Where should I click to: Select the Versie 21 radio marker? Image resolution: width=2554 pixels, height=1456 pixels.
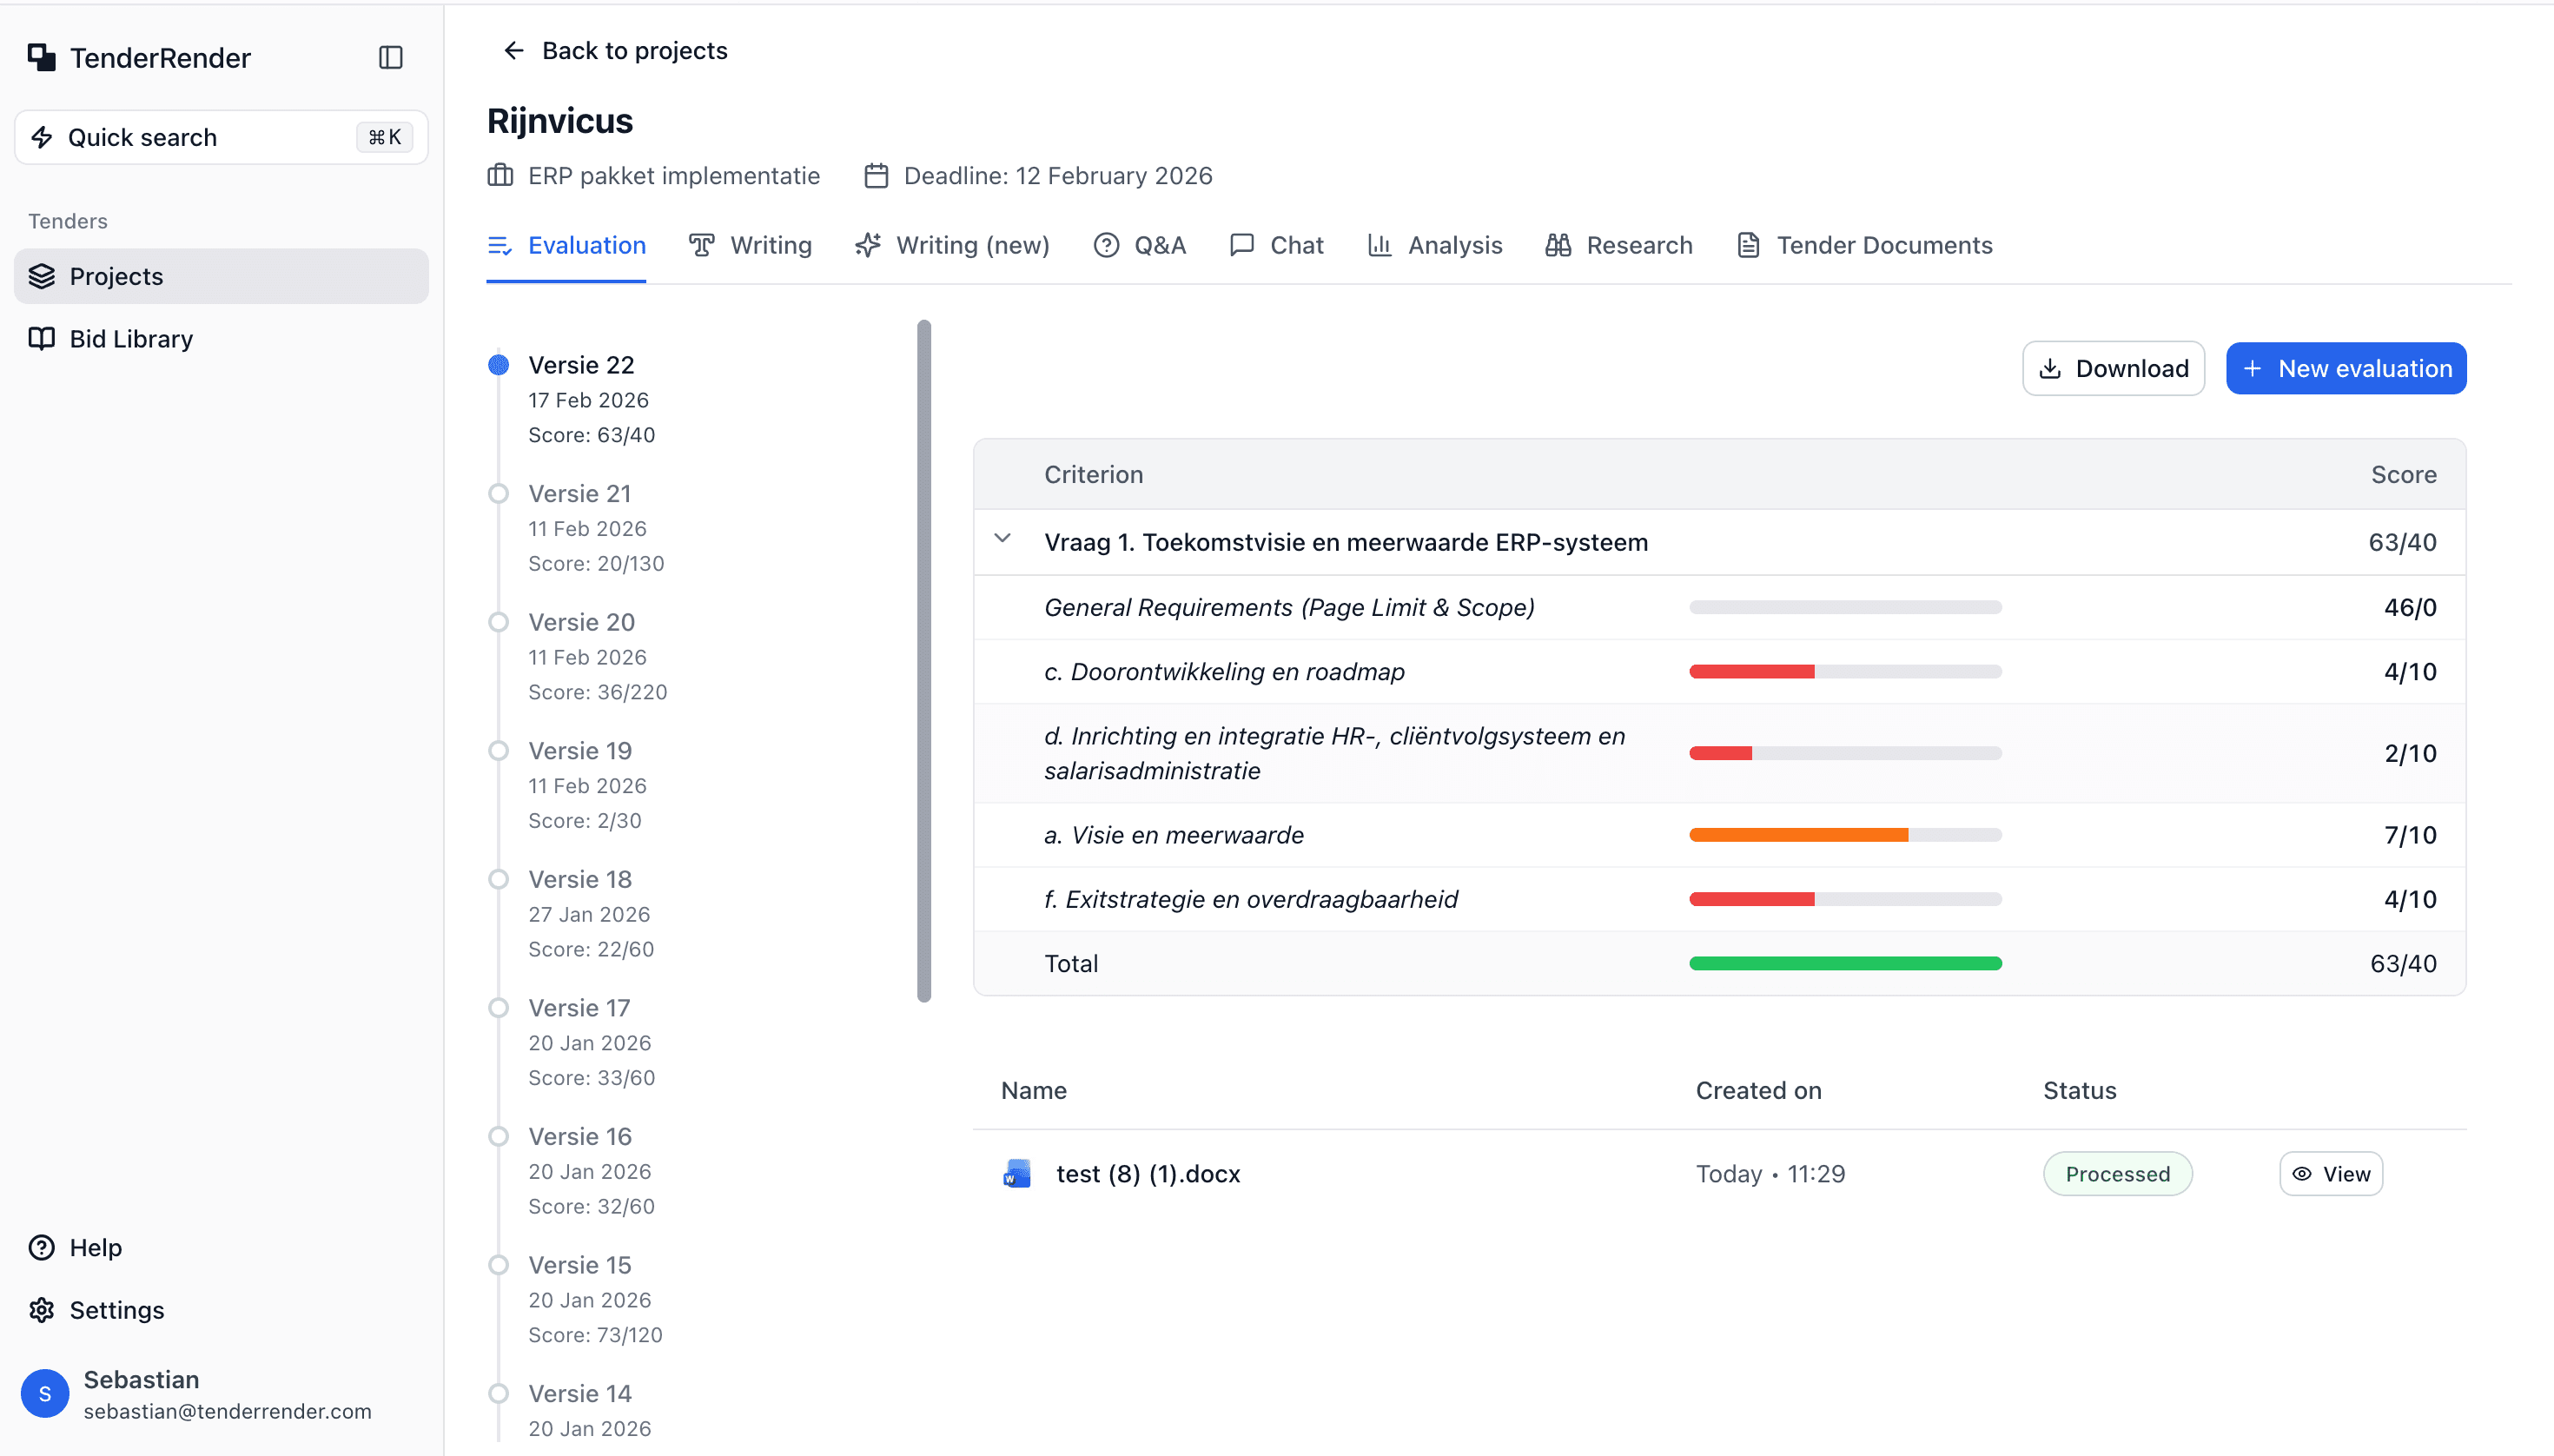tap(498, 494)
